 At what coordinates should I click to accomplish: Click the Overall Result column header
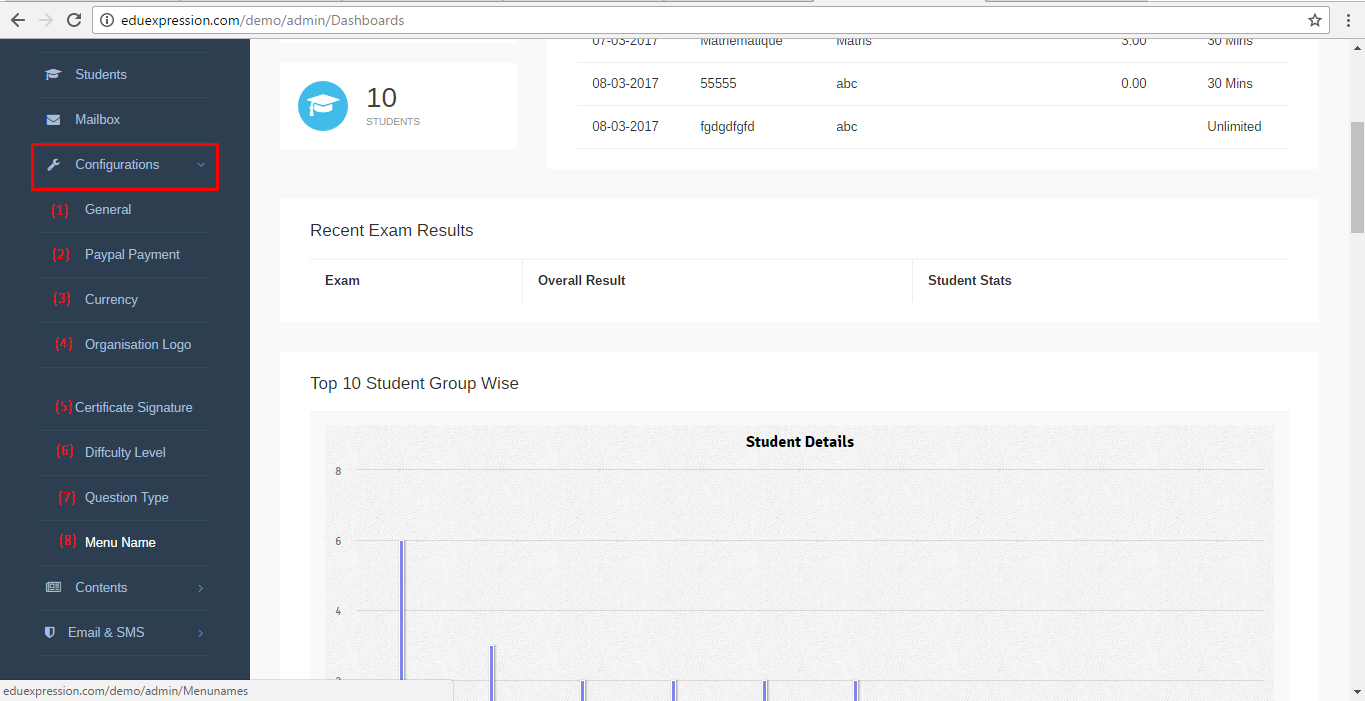pos(581,281)
